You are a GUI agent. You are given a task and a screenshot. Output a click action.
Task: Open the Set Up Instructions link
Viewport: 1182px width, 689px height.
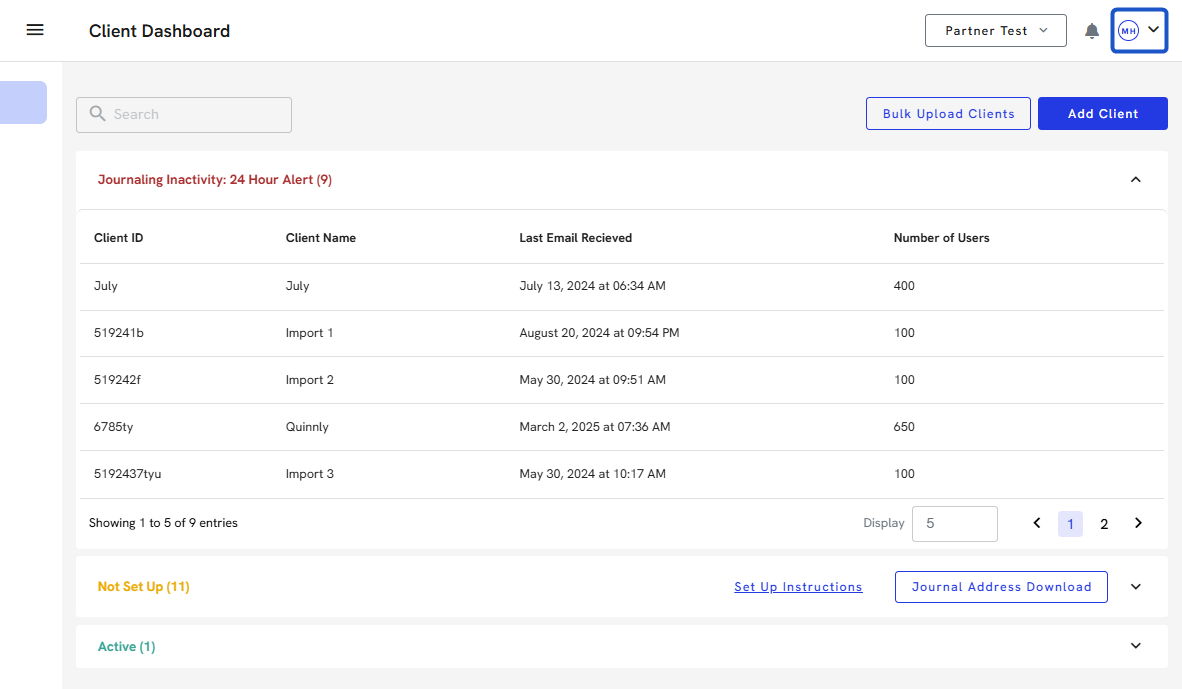coord(798,587)
